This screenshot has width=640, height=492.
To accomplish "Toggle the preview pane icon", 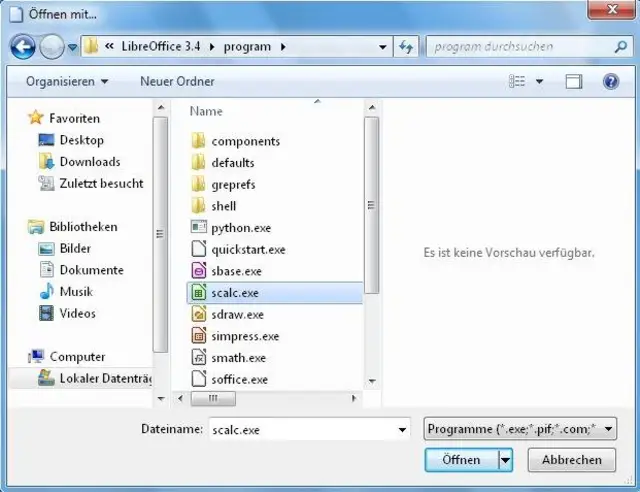I will (x=573, y=82).
